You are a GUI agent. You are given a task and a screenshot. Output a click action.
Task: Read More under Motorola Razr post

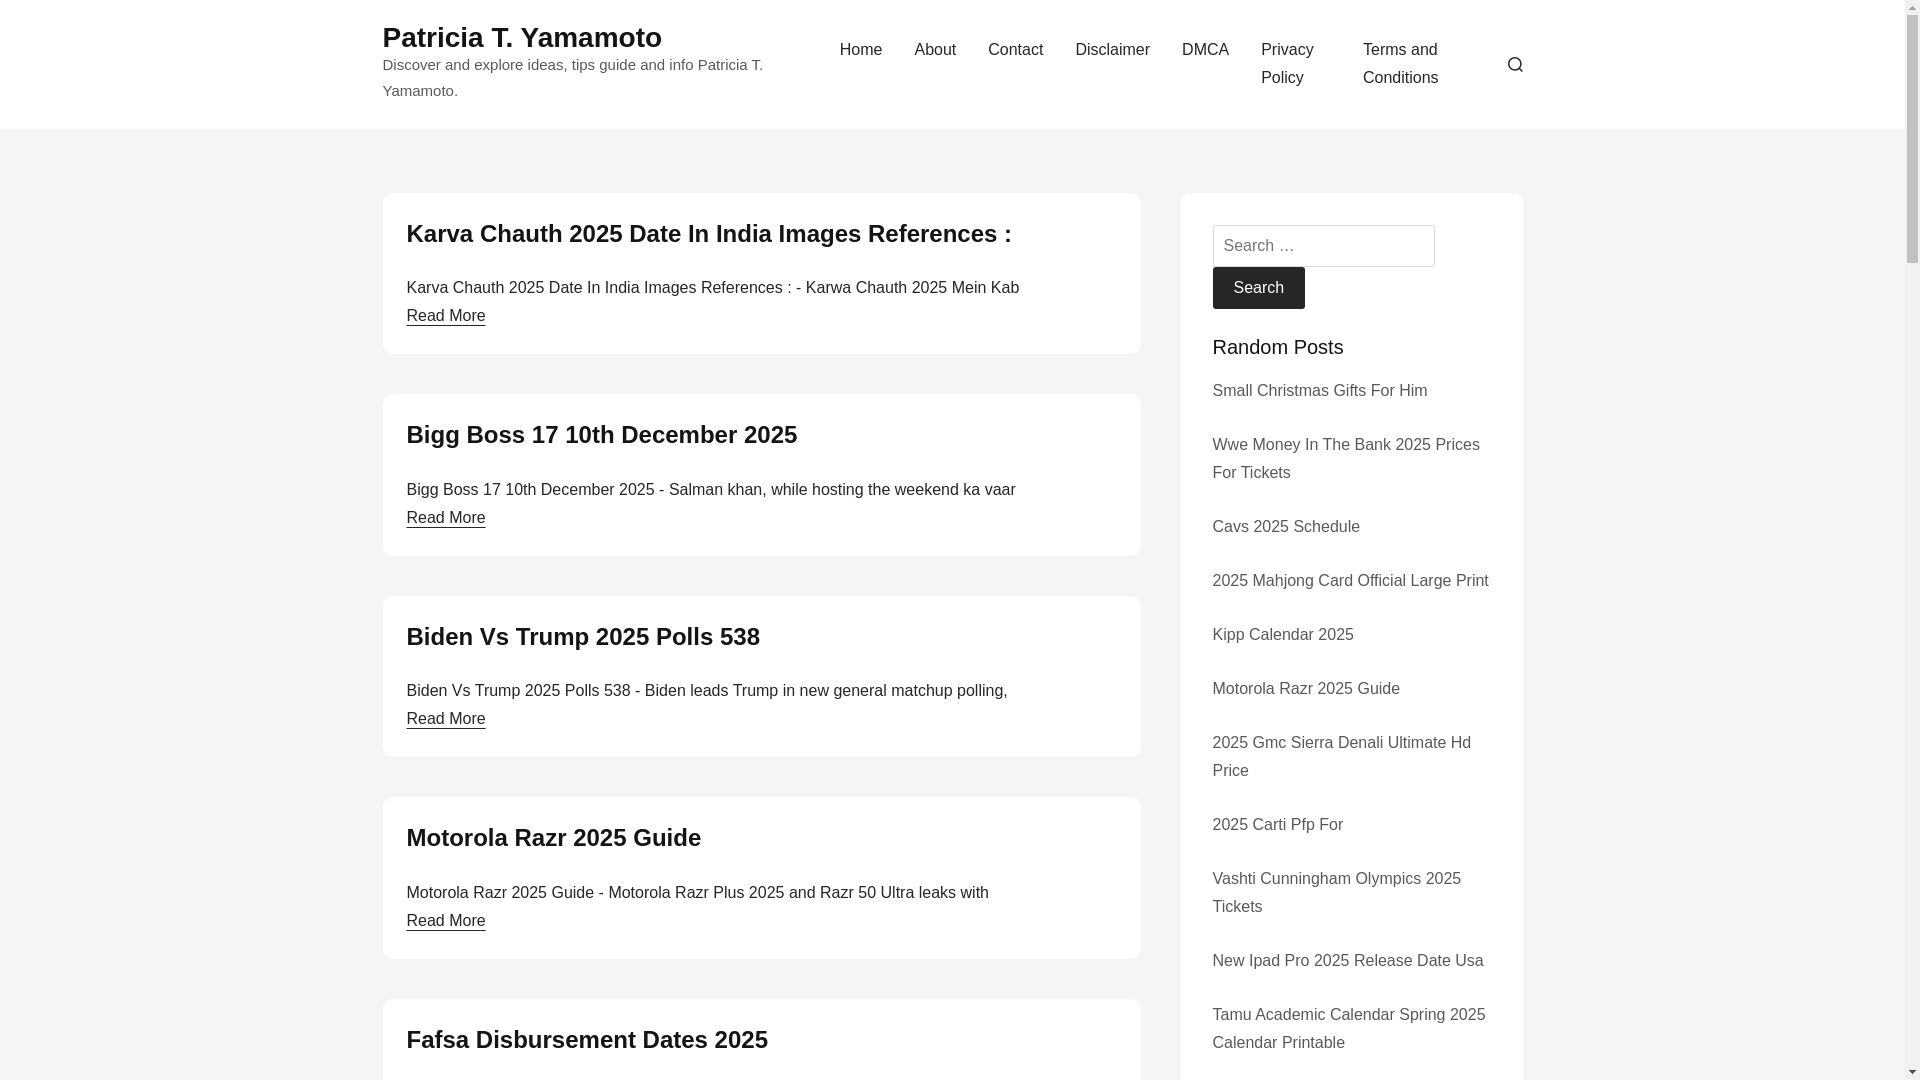(445, 921)
